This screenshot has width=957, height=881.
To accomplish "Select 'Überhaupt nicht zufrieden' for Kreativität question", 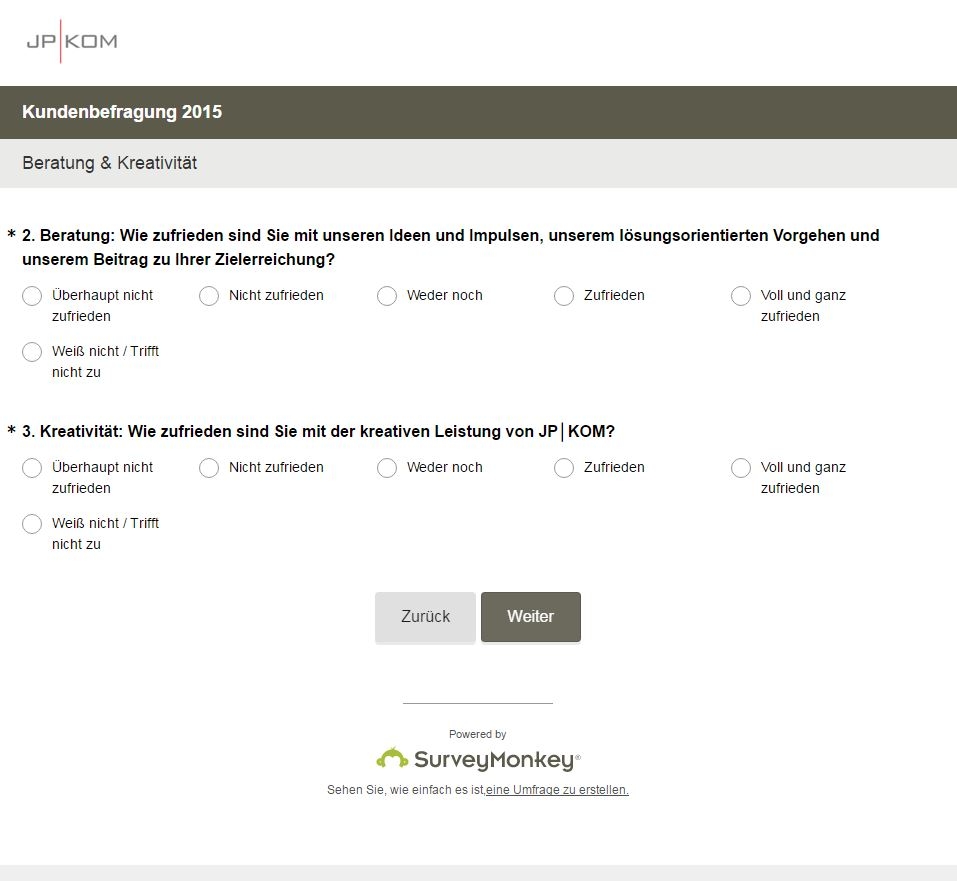I will (32, 468).
